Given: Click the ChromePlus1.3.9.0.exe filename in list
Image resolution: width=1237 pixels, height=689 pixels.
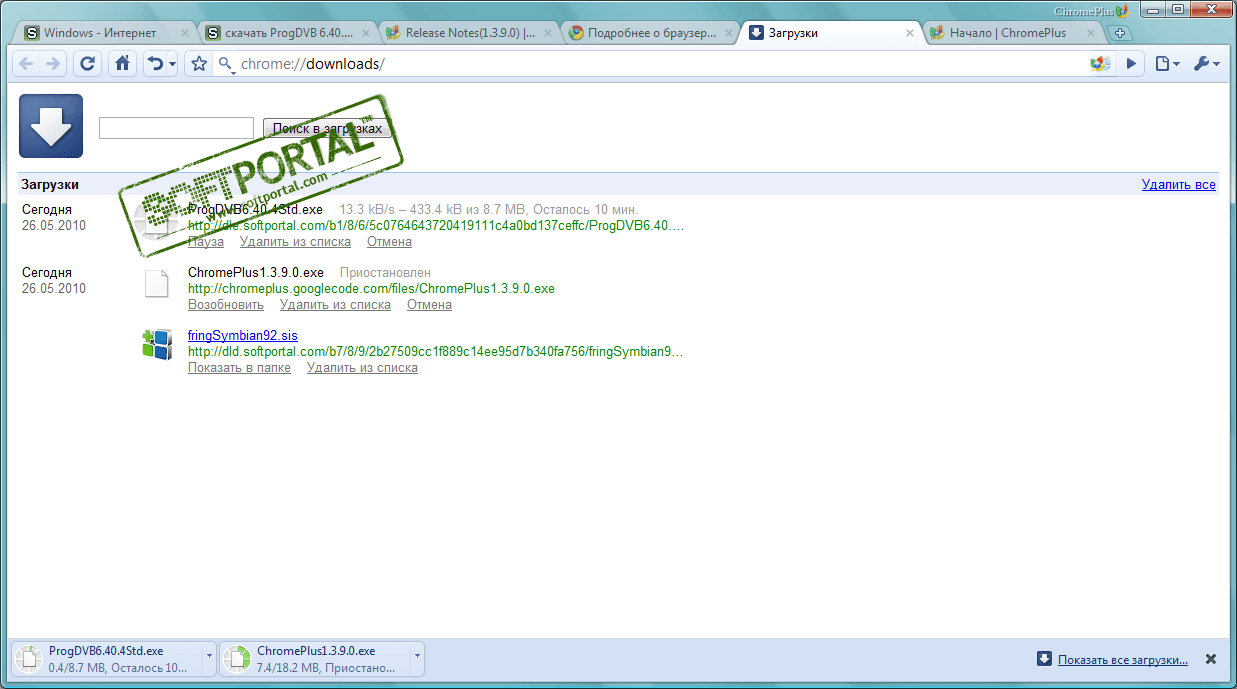Looking at the screenshot, I should pyautogui.click(x=256, y=273).
